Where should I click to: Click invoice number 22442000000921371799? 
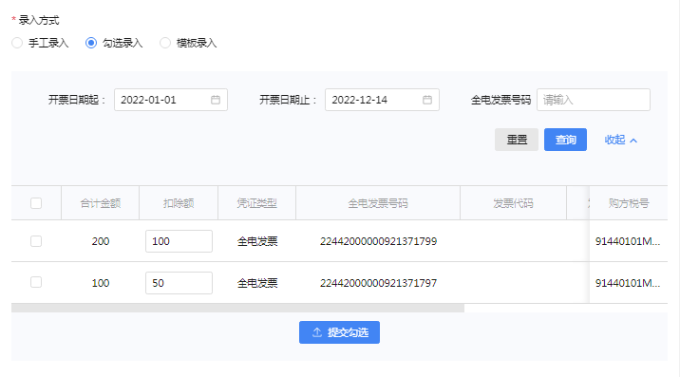tap(378, 241)
